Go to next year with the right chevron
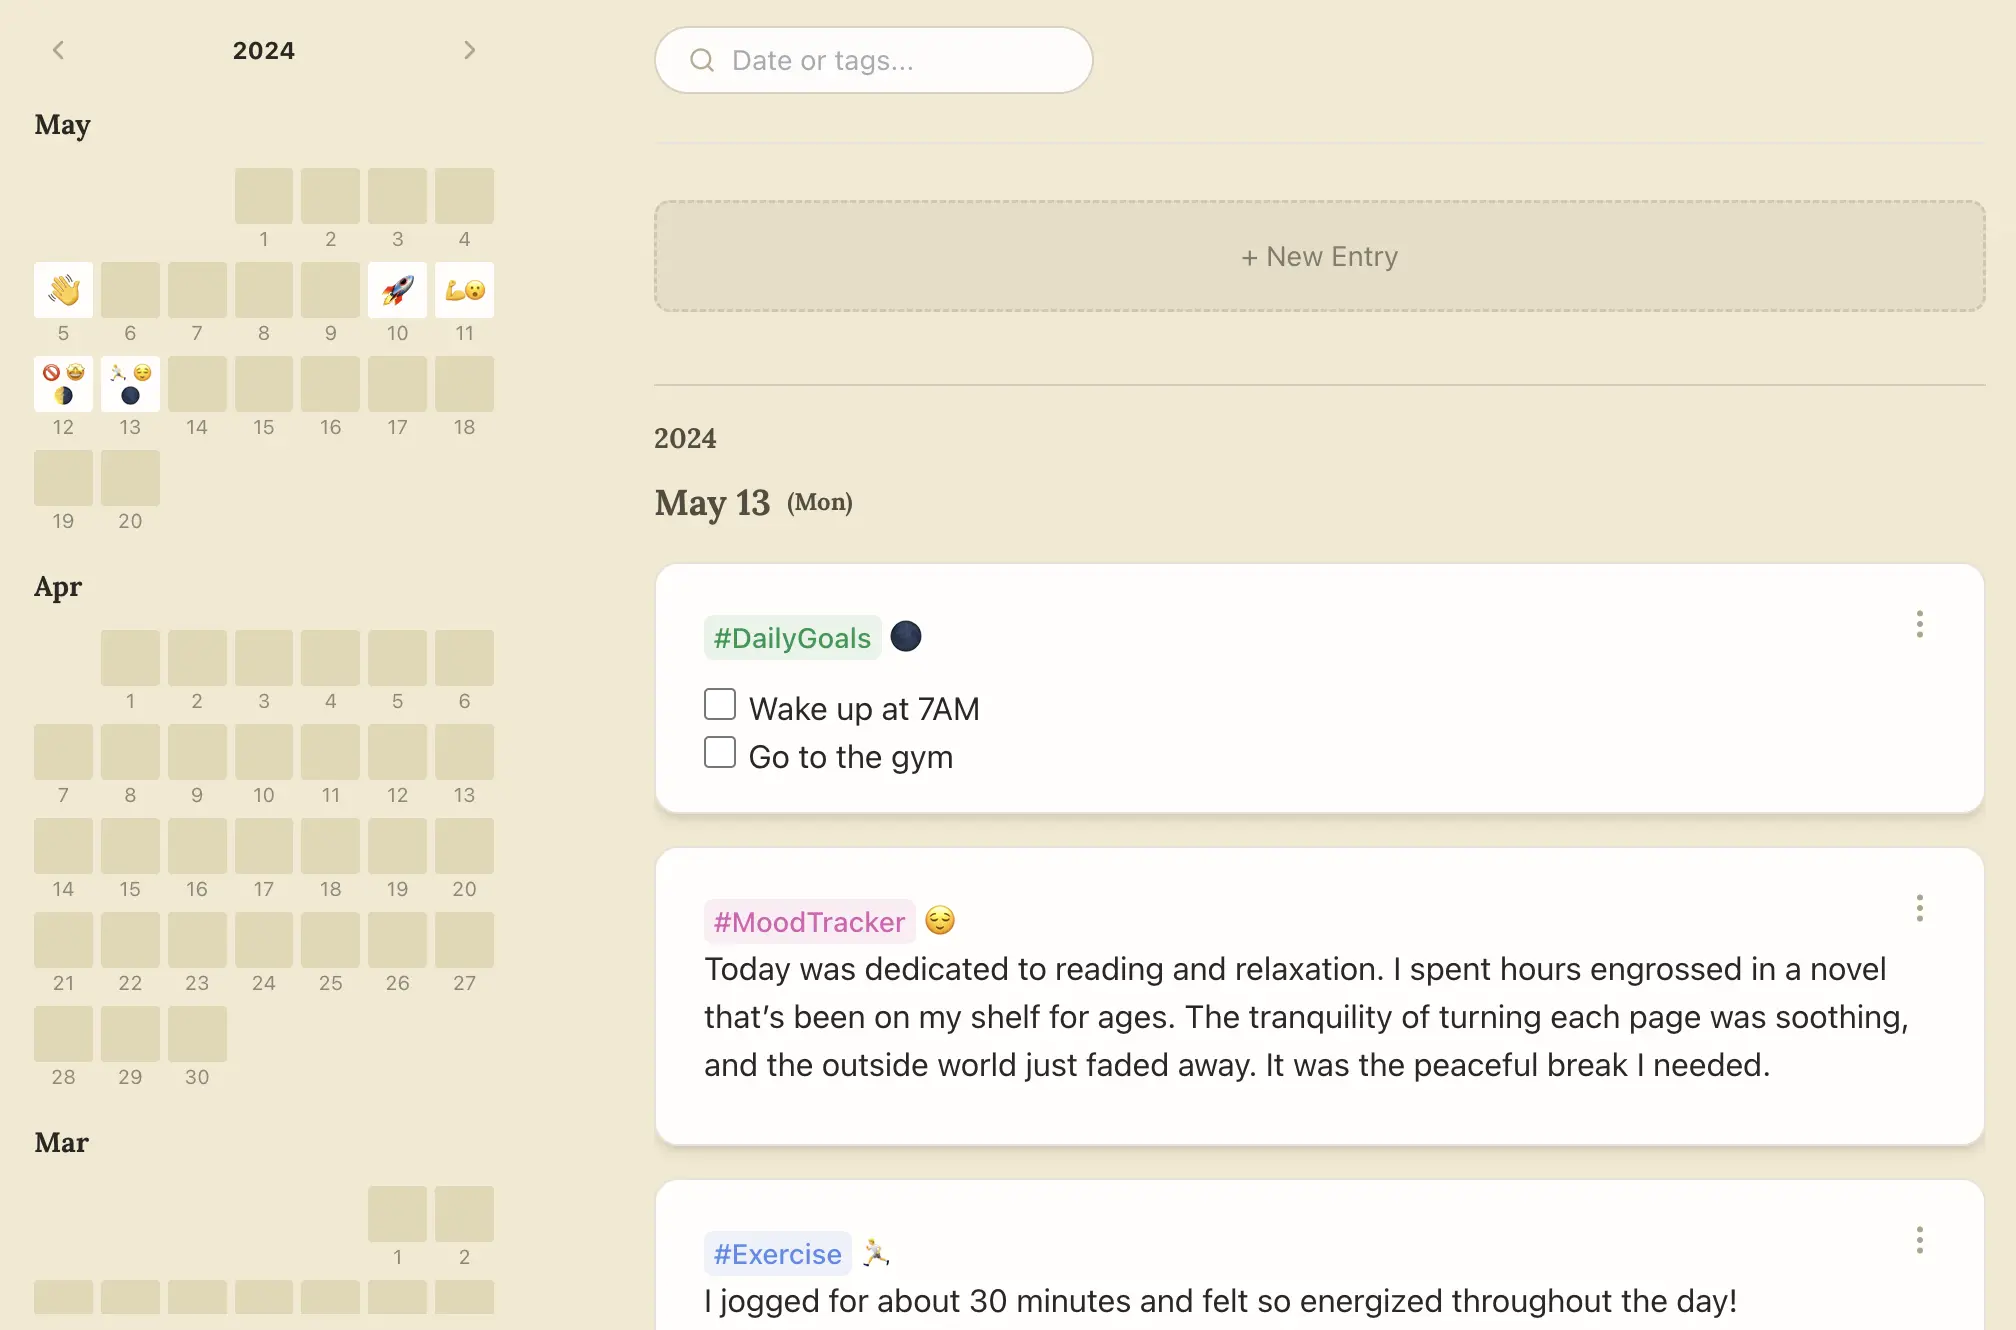The width and height of the screenshot is (2016, 1330). pyautogui.click(x=469, y=50)
